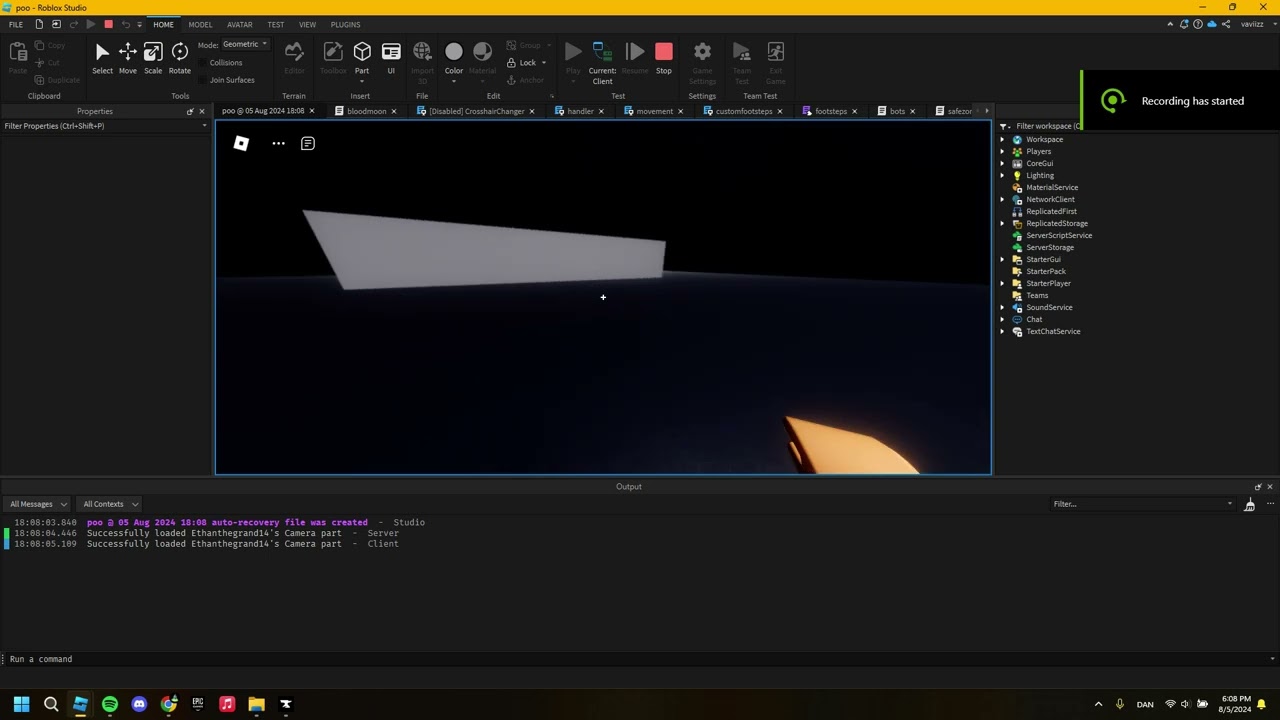The image size is (1280, 720).
Task: Expand the ReplicatedStorage tree node
Action: click(x=1003, y=224)
